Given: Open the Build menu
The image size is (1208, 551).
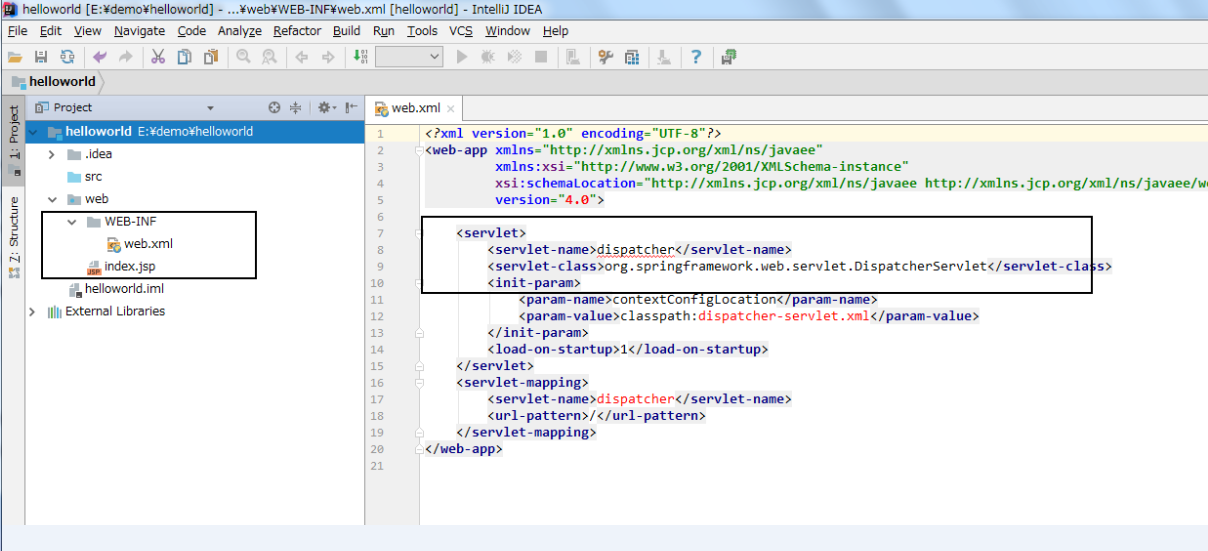Looking at the screenshot, I should (346, 31).
